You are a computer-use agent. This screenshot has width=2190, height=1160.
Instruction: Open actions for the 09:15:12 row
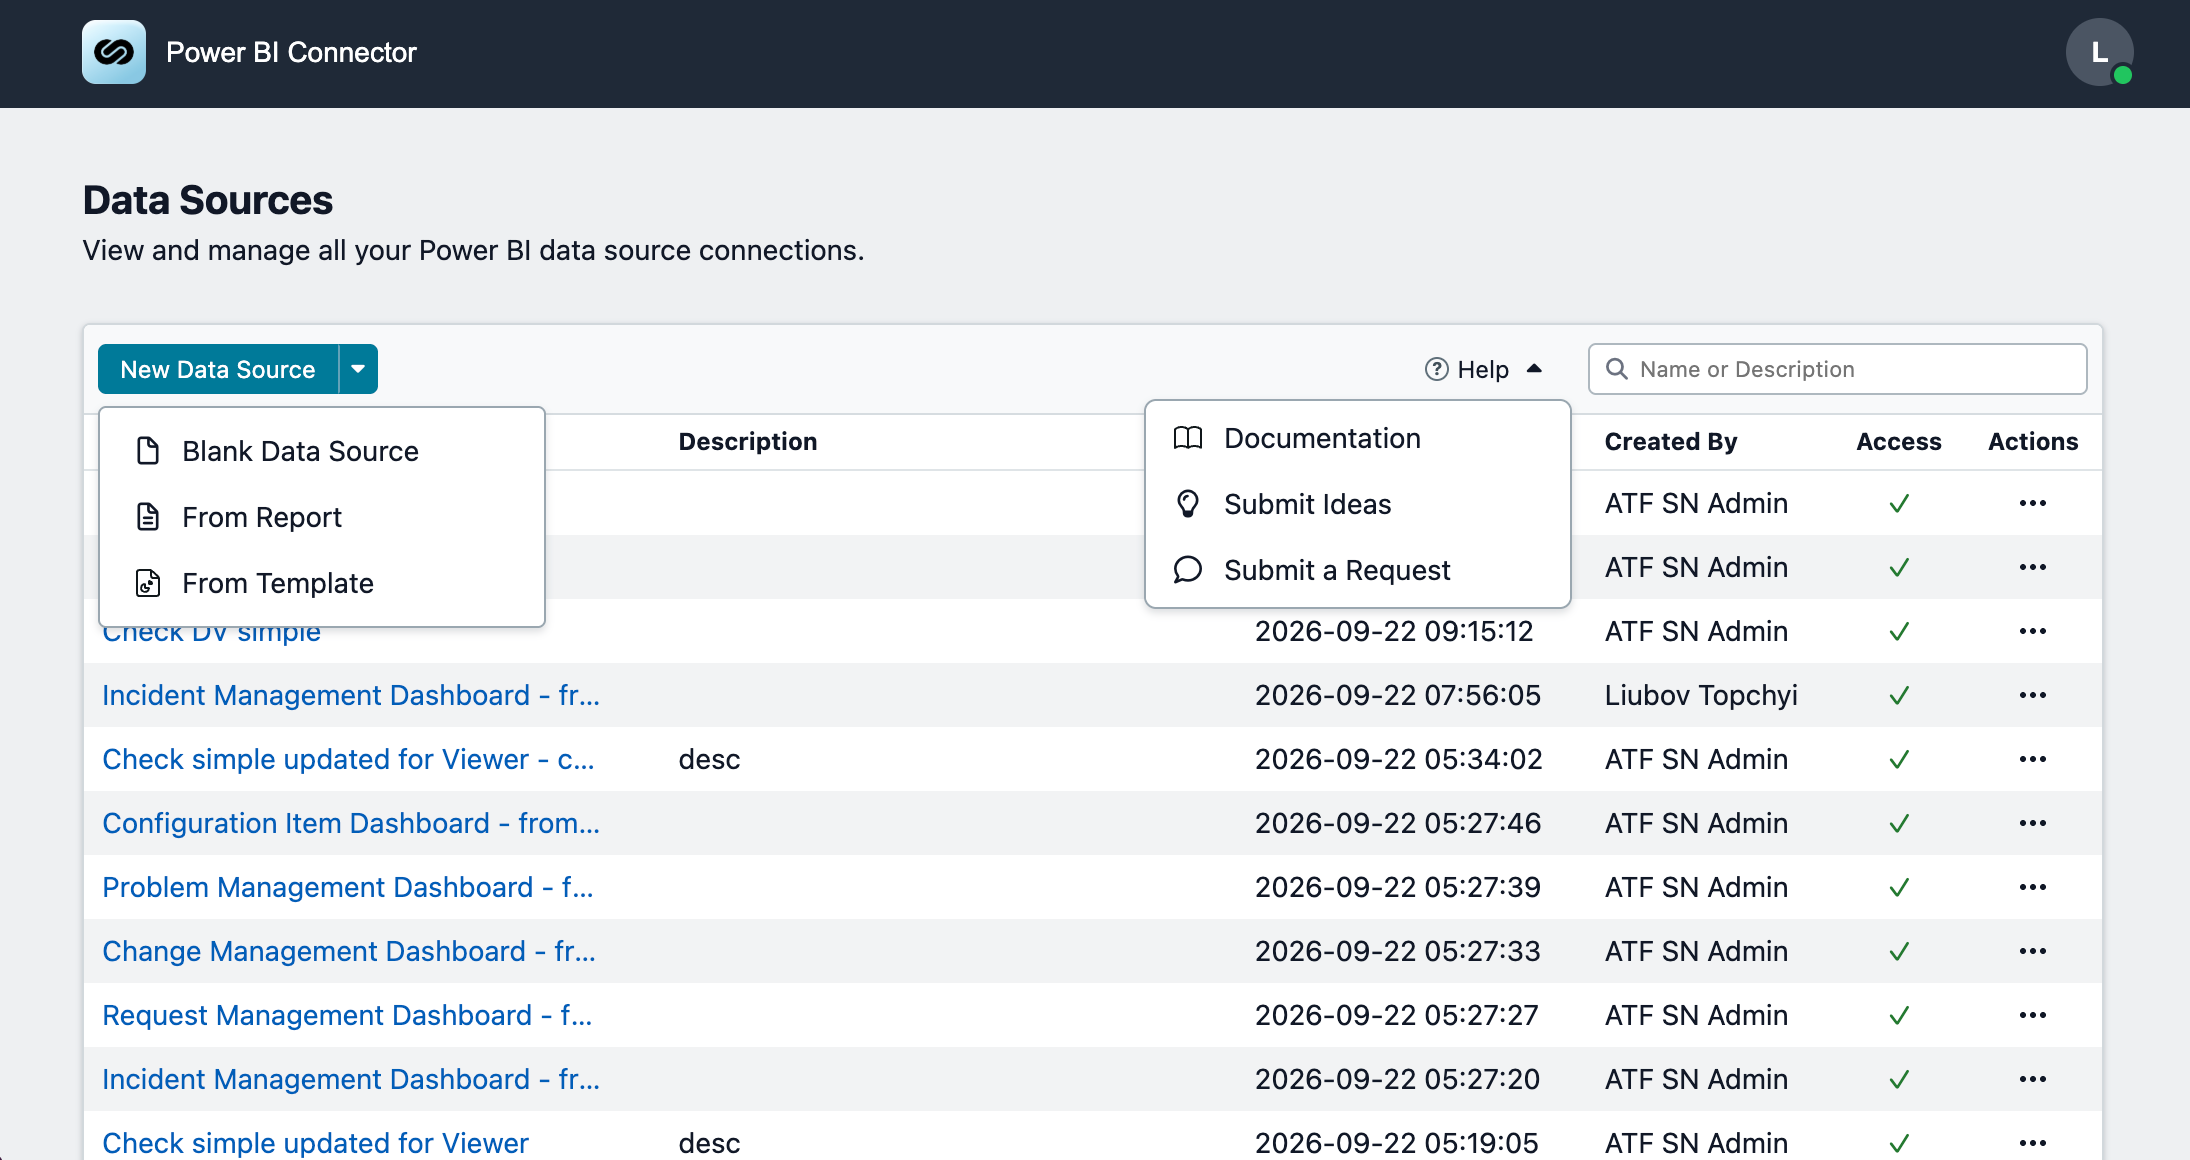click(x=2033, y=631)
